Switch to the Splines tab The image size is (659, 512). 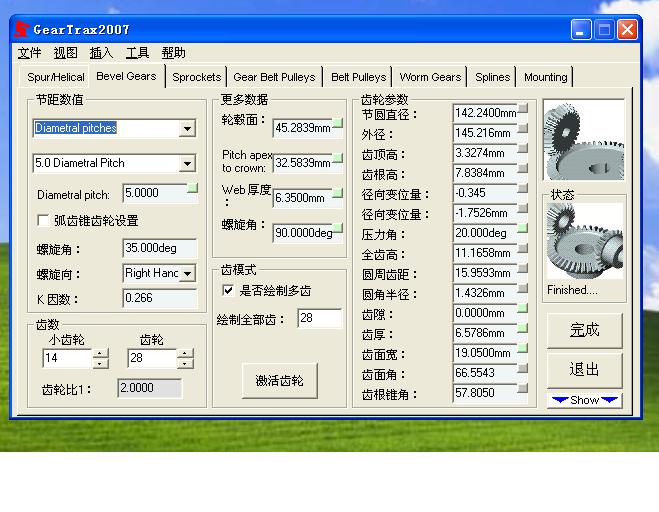pyautogui.click(x=492, y=77)
